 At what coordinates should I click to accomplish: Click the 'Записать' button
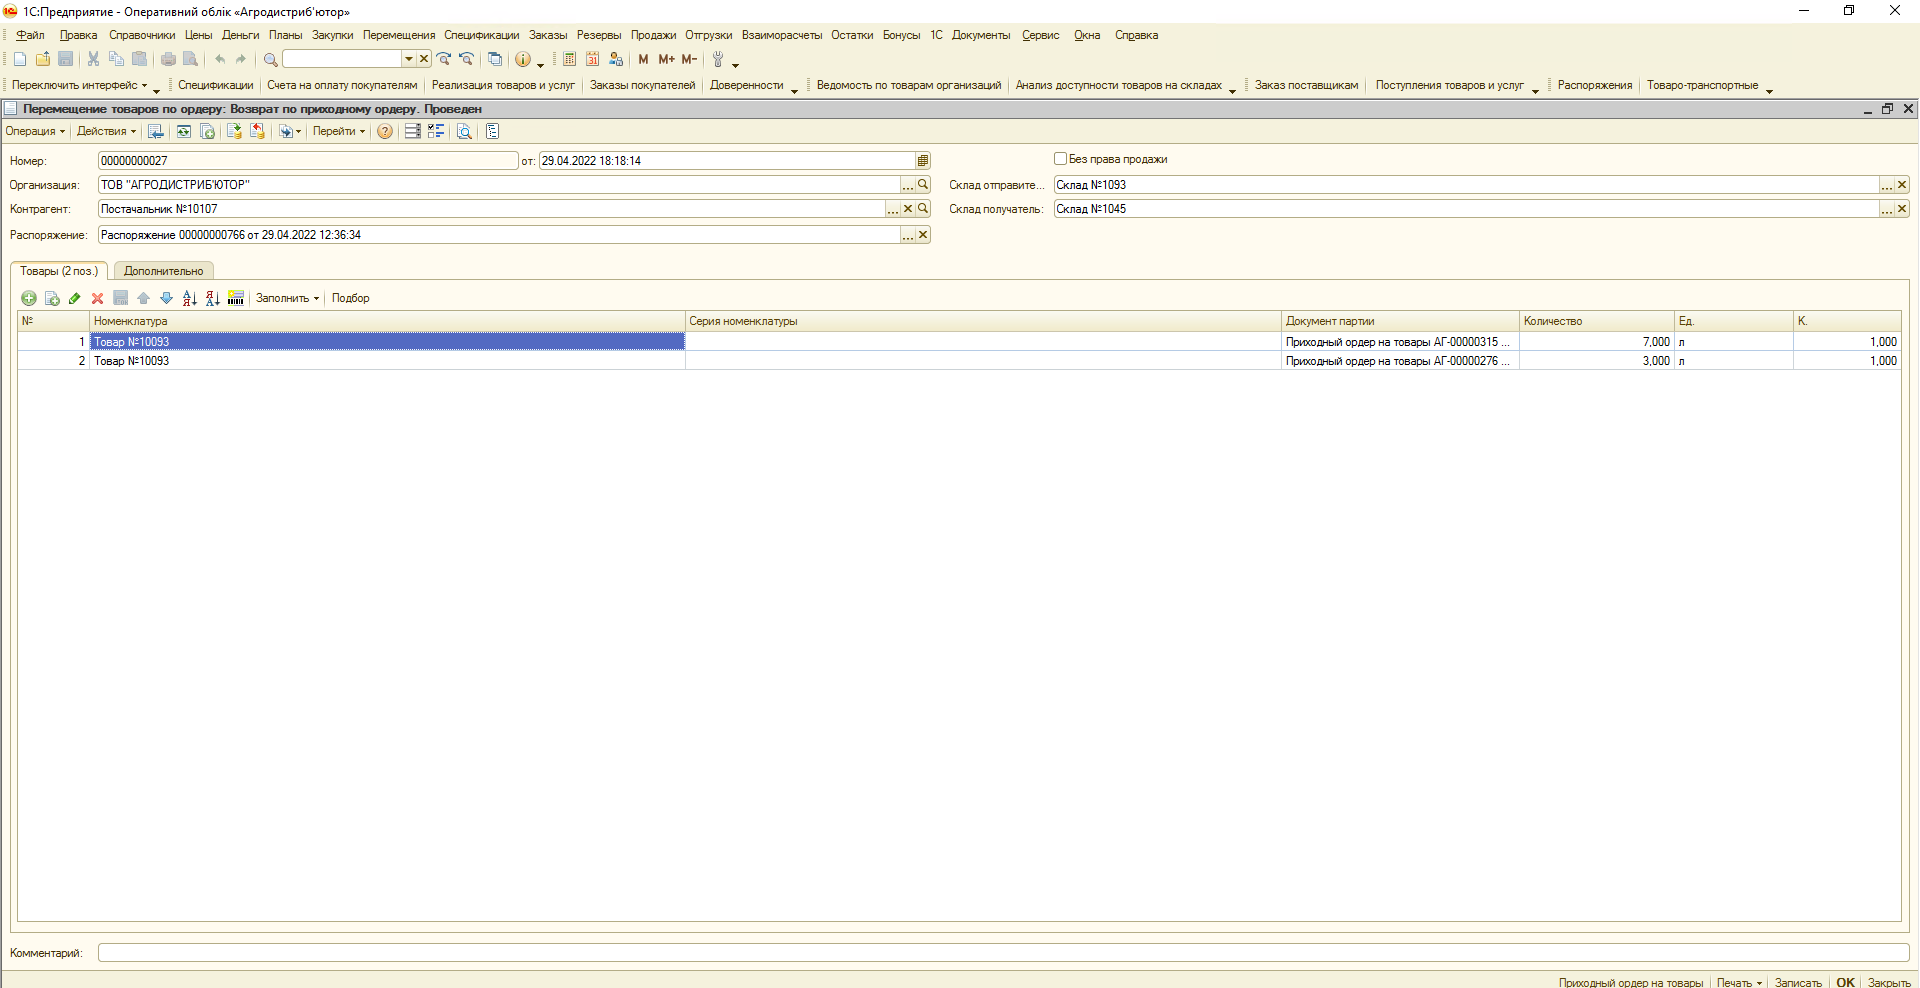[x=1797, y=982]
